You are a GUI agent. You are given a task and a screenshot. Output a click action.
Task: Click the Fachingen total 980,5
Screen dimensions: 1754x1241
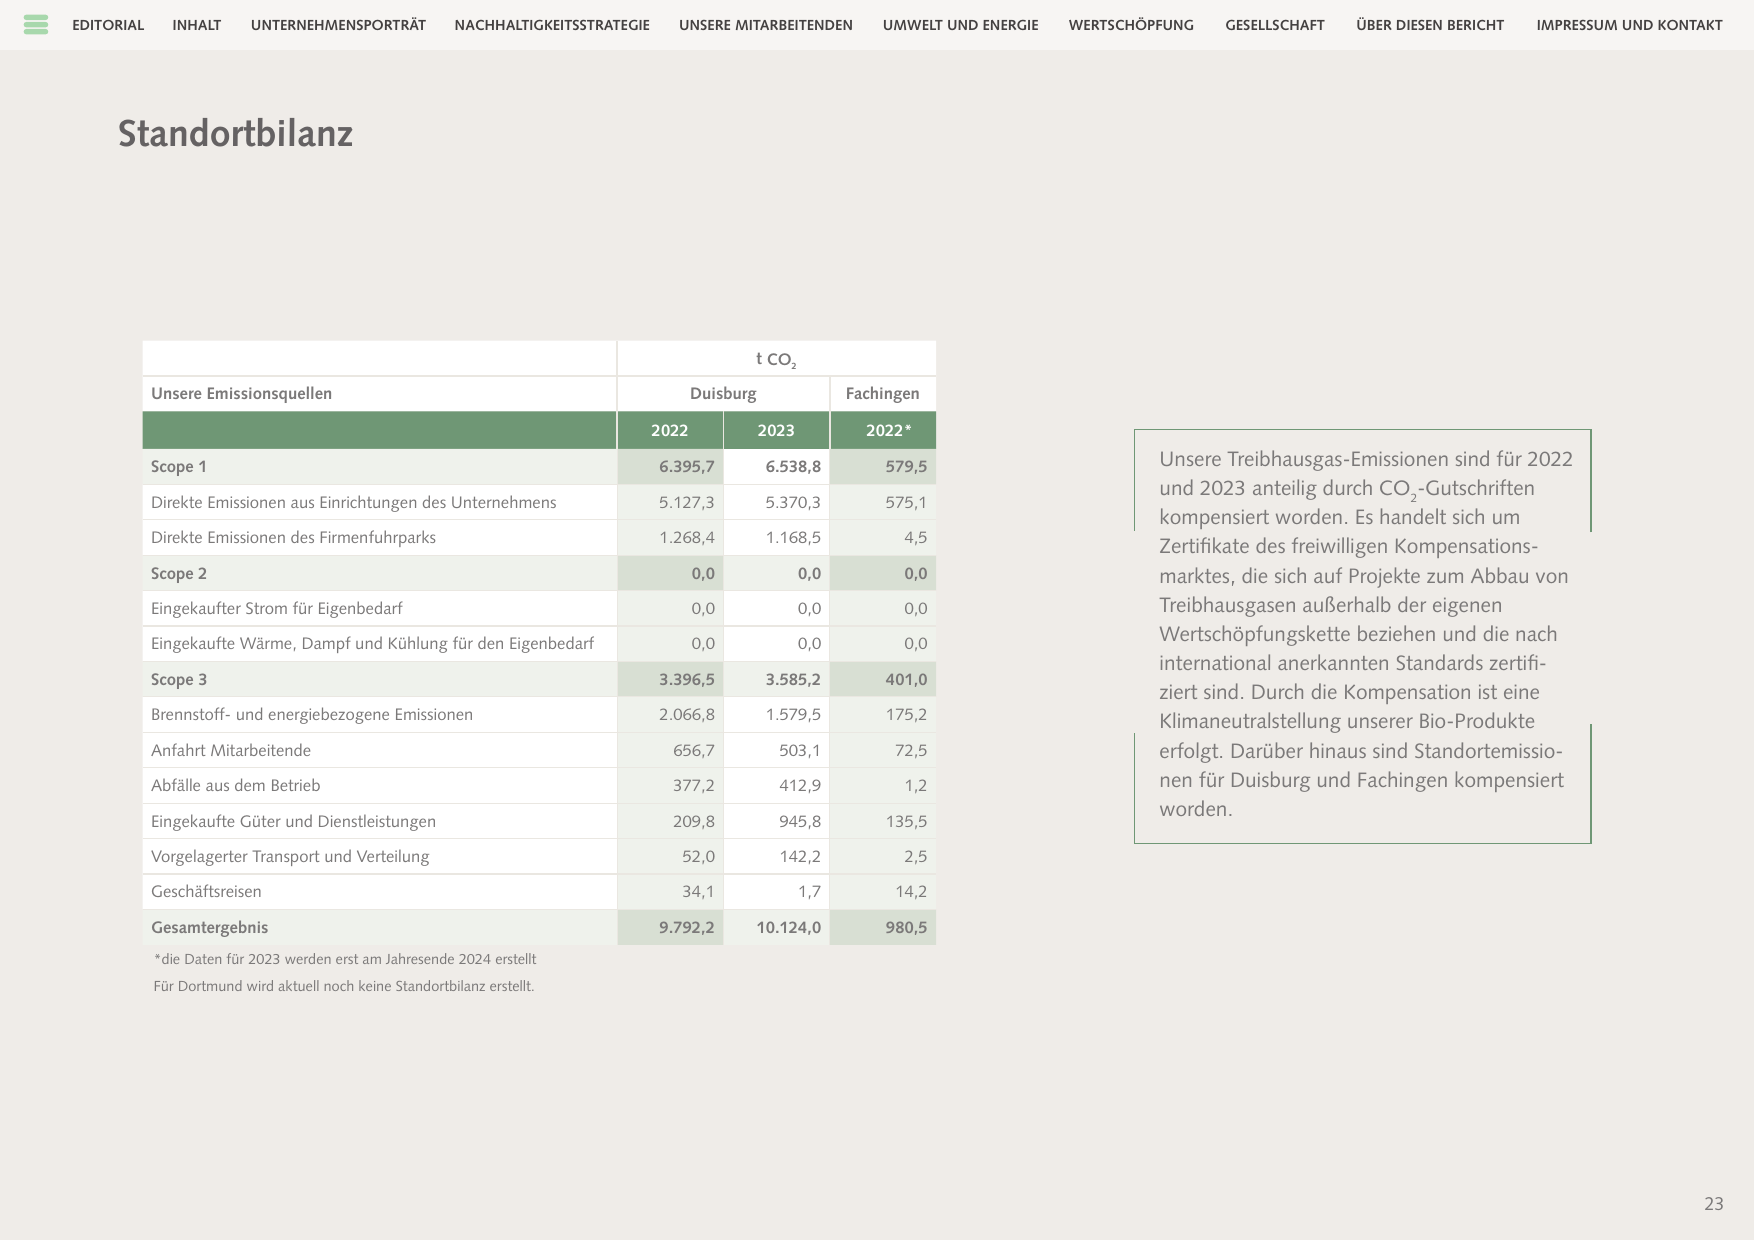[x=906, y=928]
